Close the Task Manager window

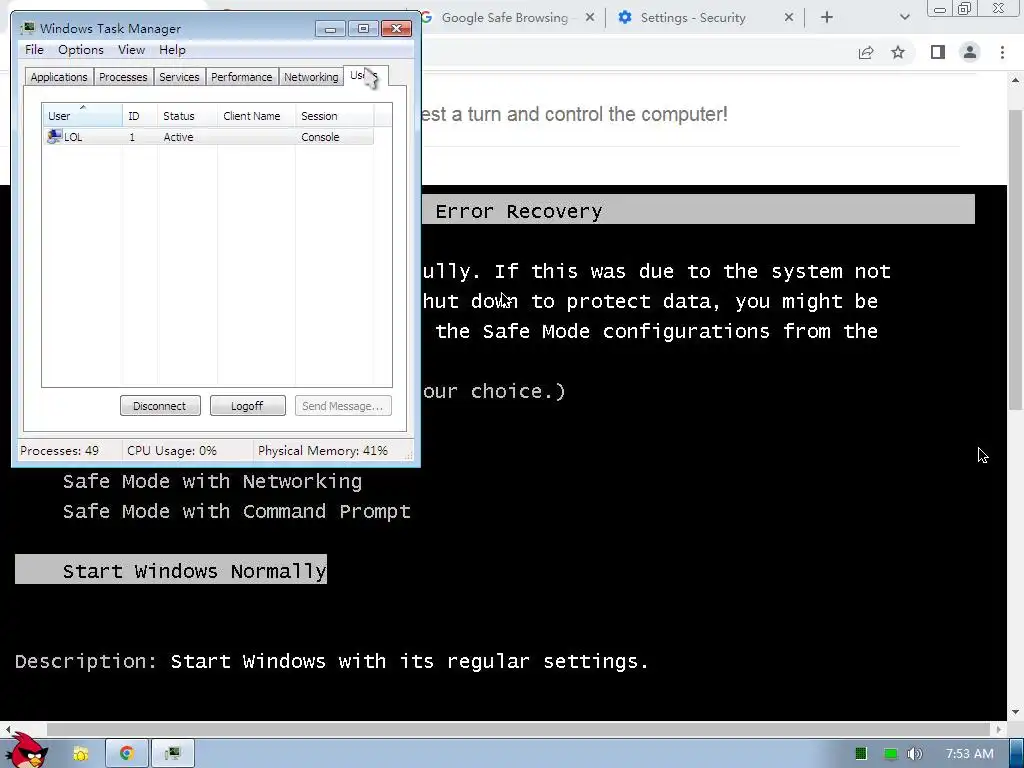(396, 29)
